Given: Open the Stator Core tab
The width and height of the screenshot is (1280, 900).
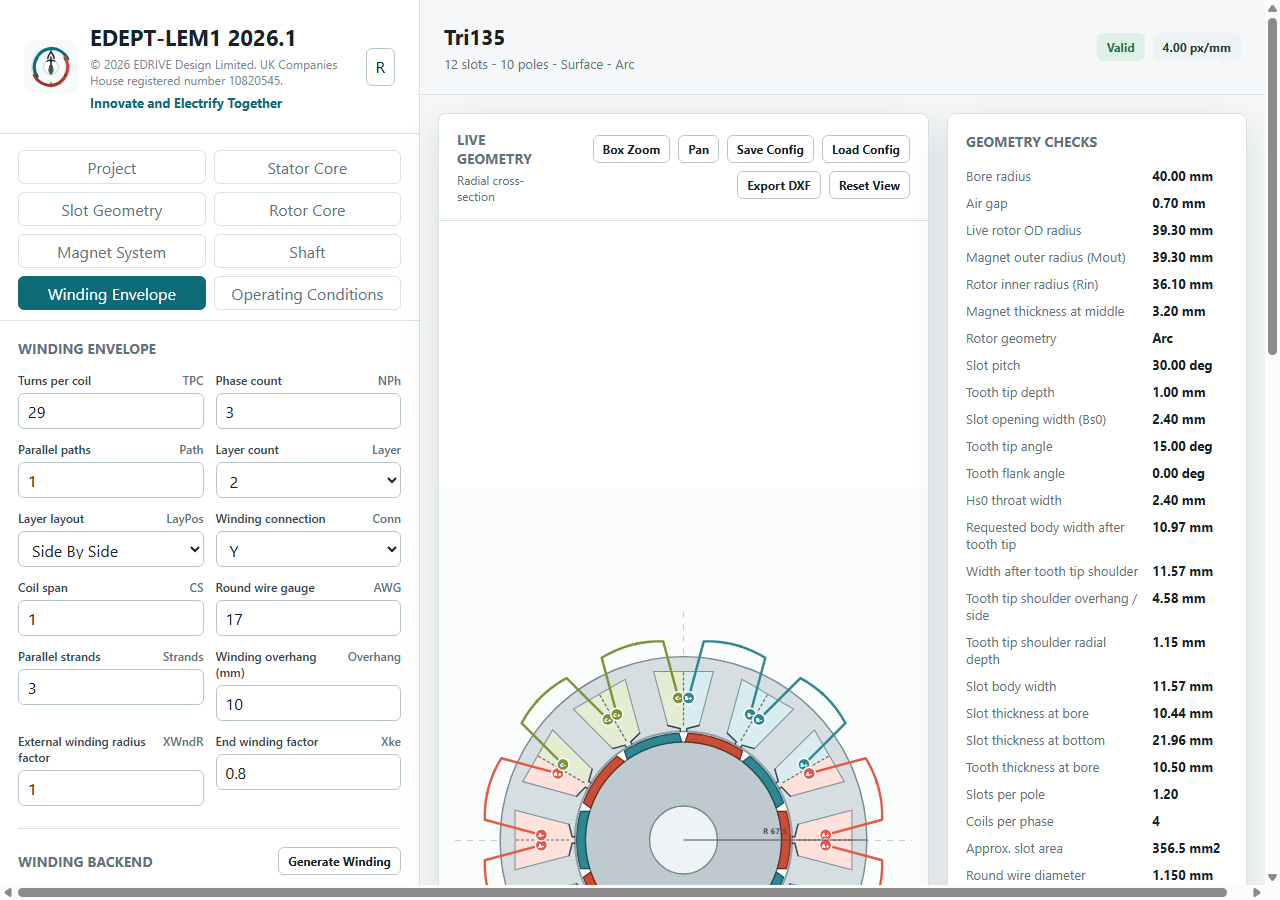Looking at the screenshot, I should pos(307,168).
